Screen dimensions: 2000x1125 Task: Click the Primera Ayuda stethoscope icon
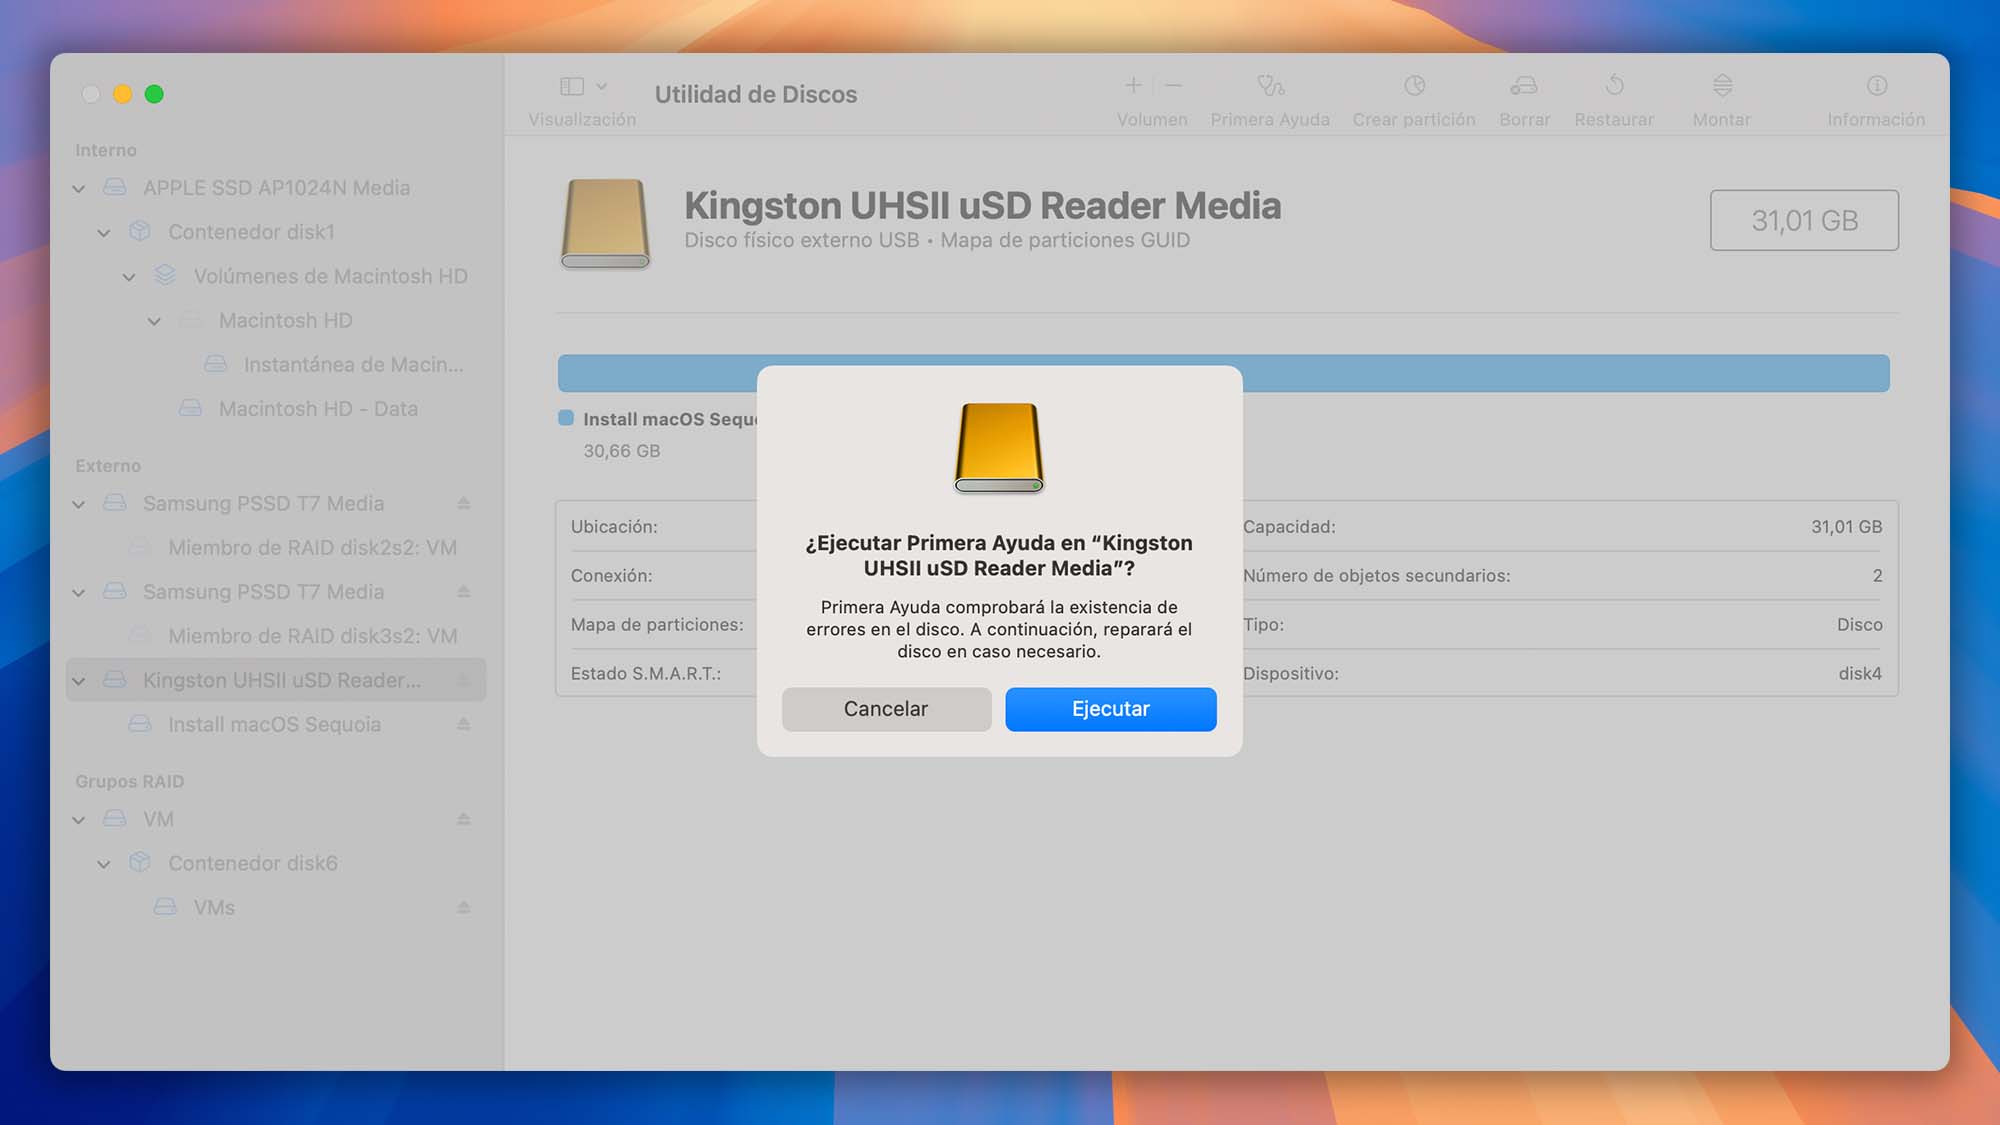1270,86
